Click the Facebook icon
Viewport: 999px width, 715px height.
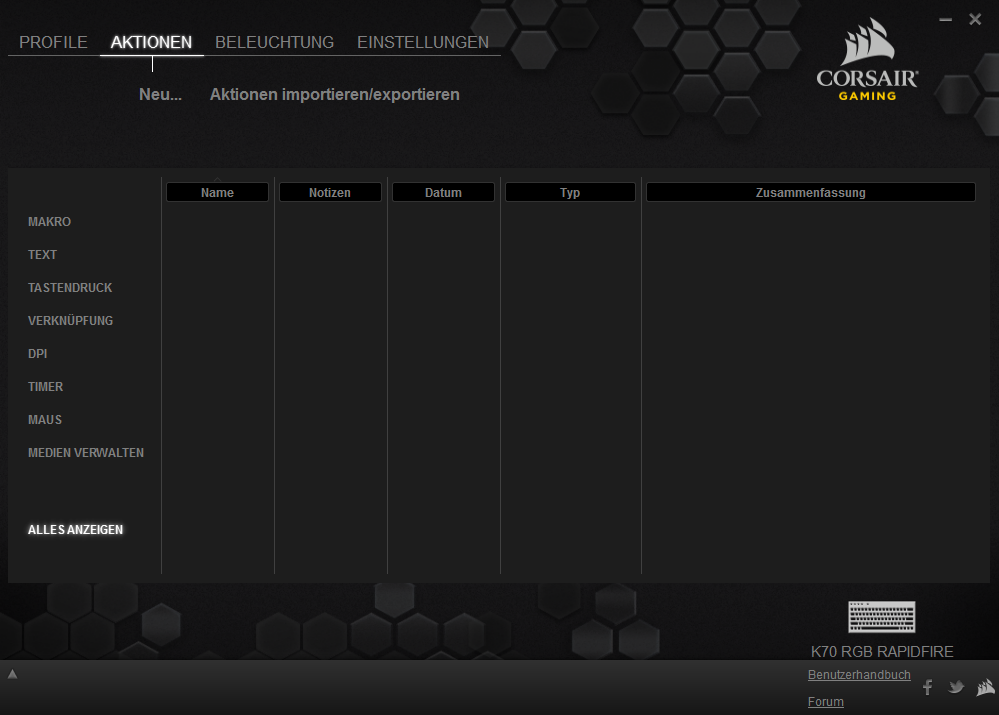[x=927, y=687]
